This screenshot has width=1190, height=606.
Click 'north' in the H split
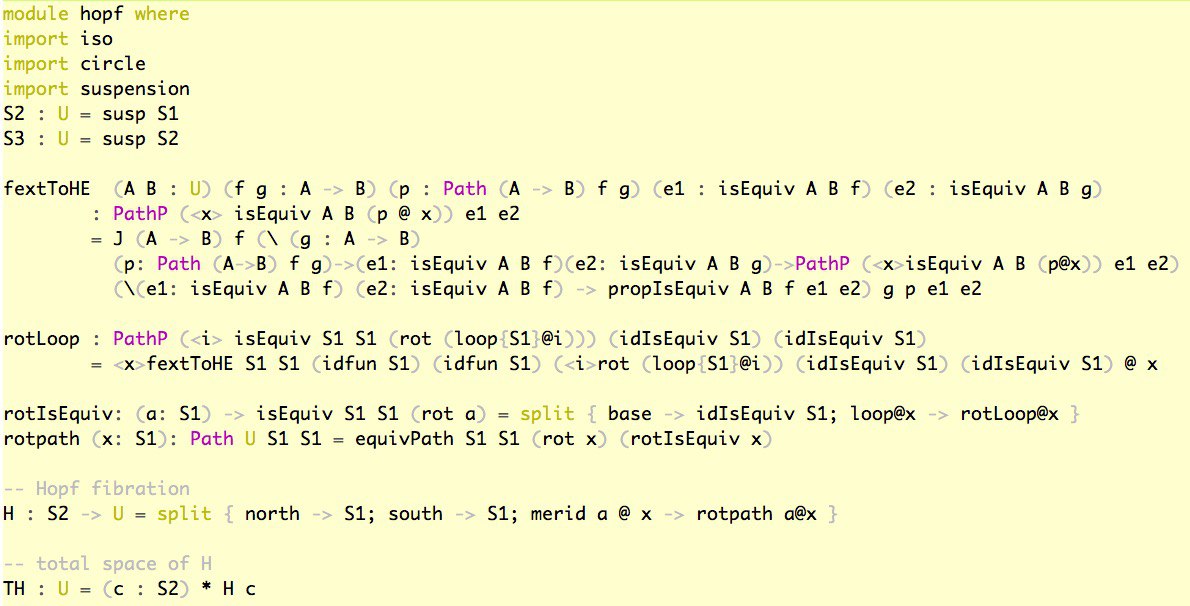[272, 514]
